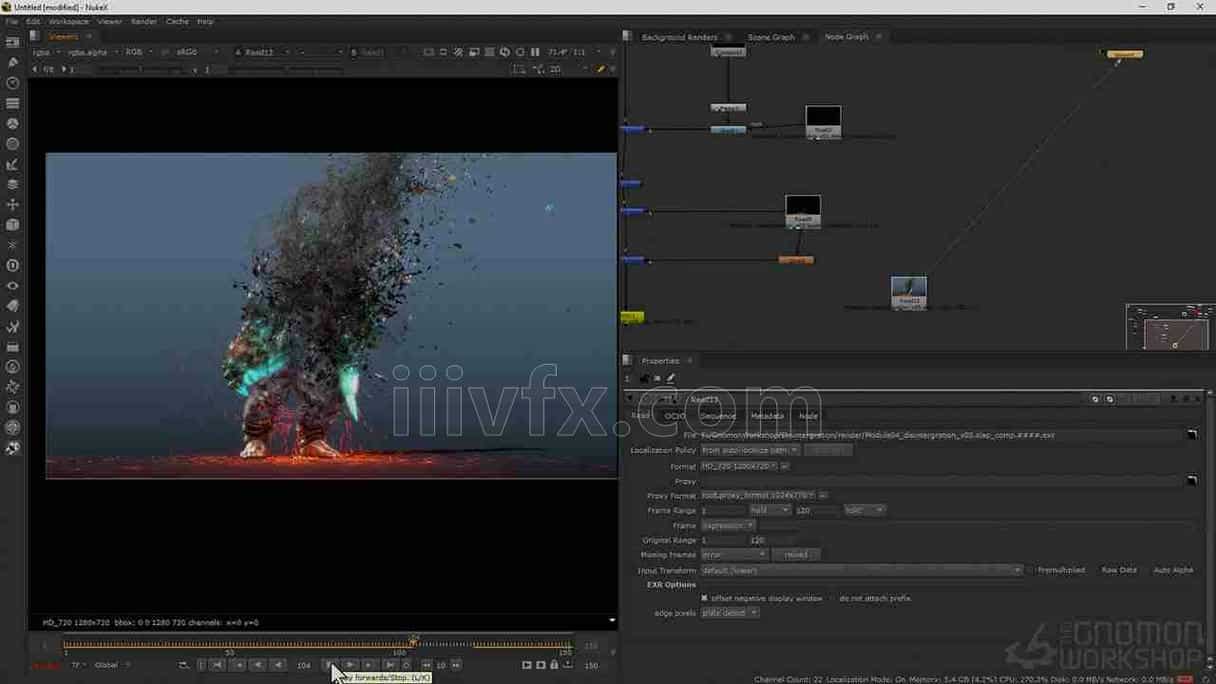
Task: Open the Particles nodes toolbar icon
Action: (13, 245)
